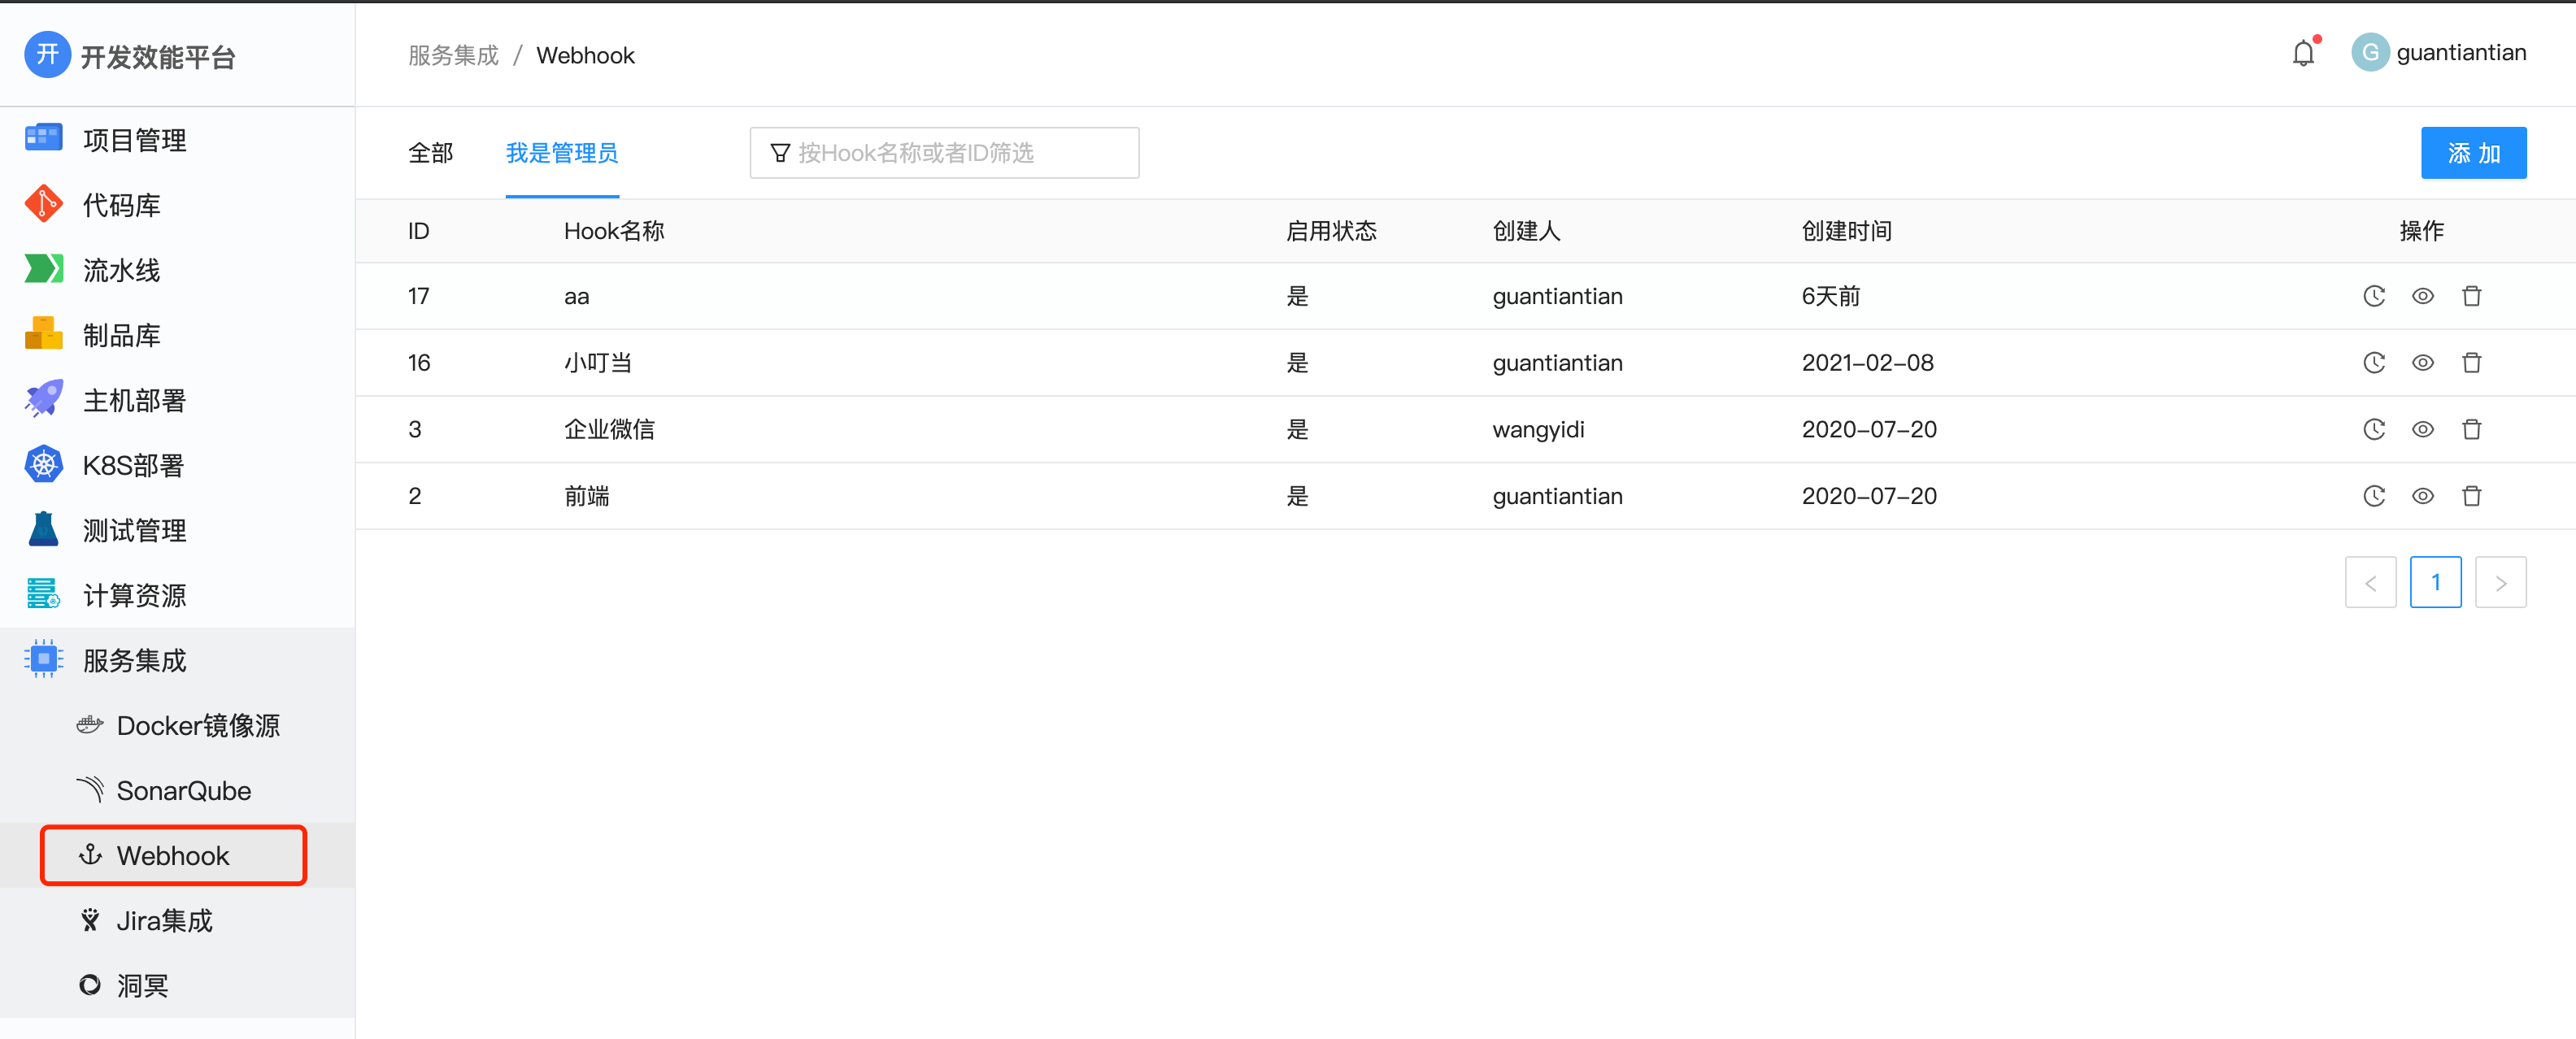Viewport: 2576px width, 1039px height.
Task: Delete the webhook named aa
Action: (2472, 296)
